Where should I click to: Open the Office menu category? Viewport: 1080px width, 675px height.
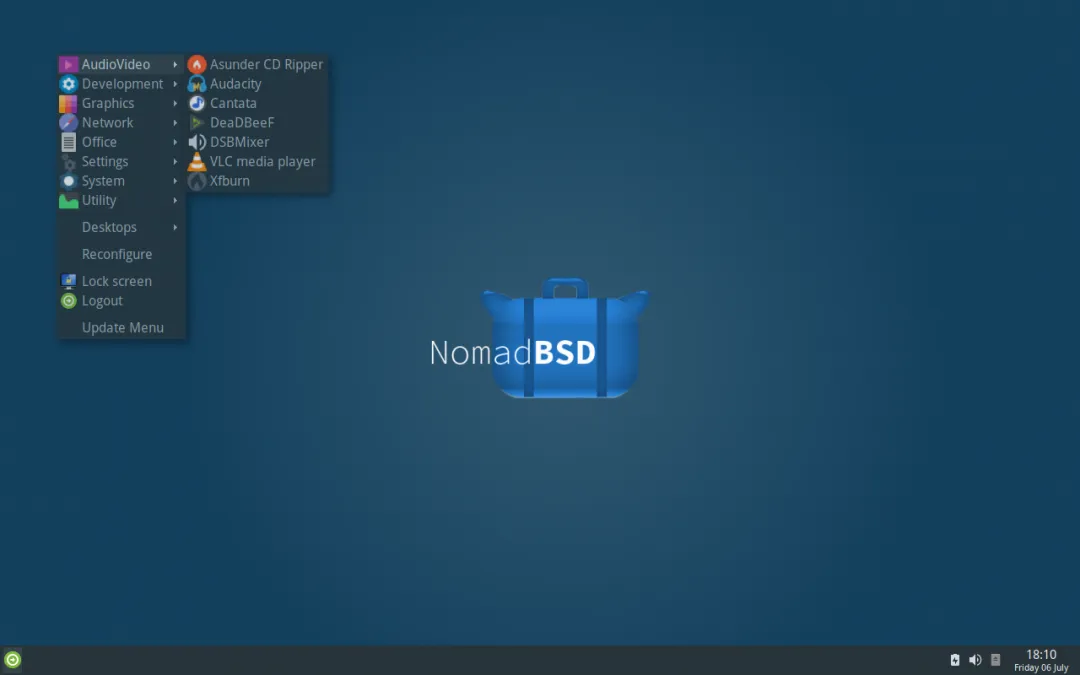point(121,142)
